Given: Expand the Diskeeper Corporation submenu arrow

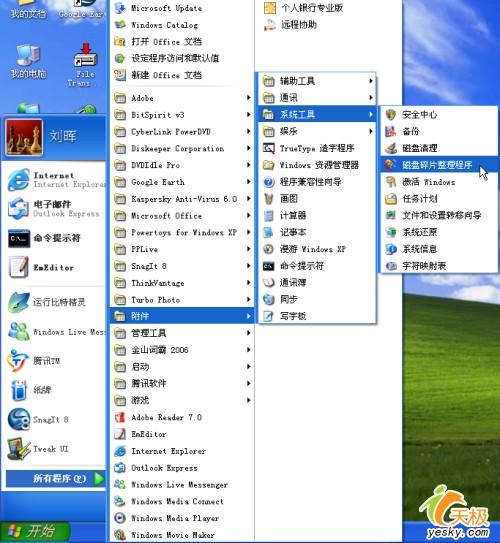Looking at the screenshot, I should (248, 148).
